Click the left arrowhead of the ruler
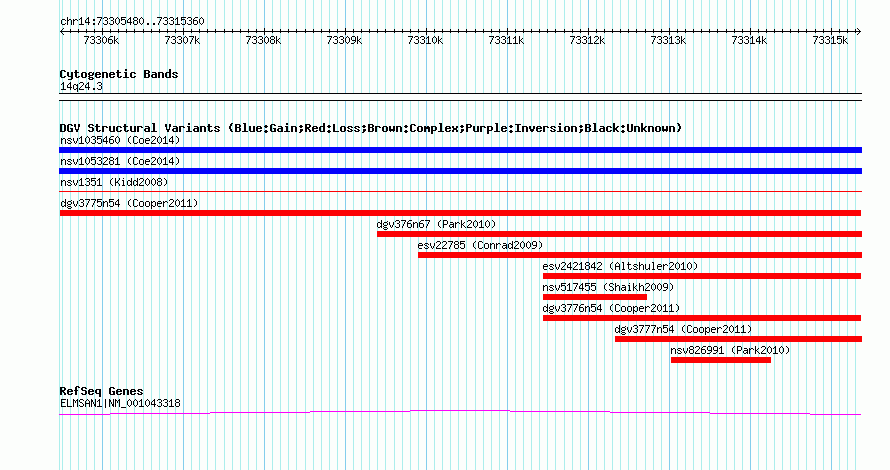 pyautogui.click(x=62, y=31)
